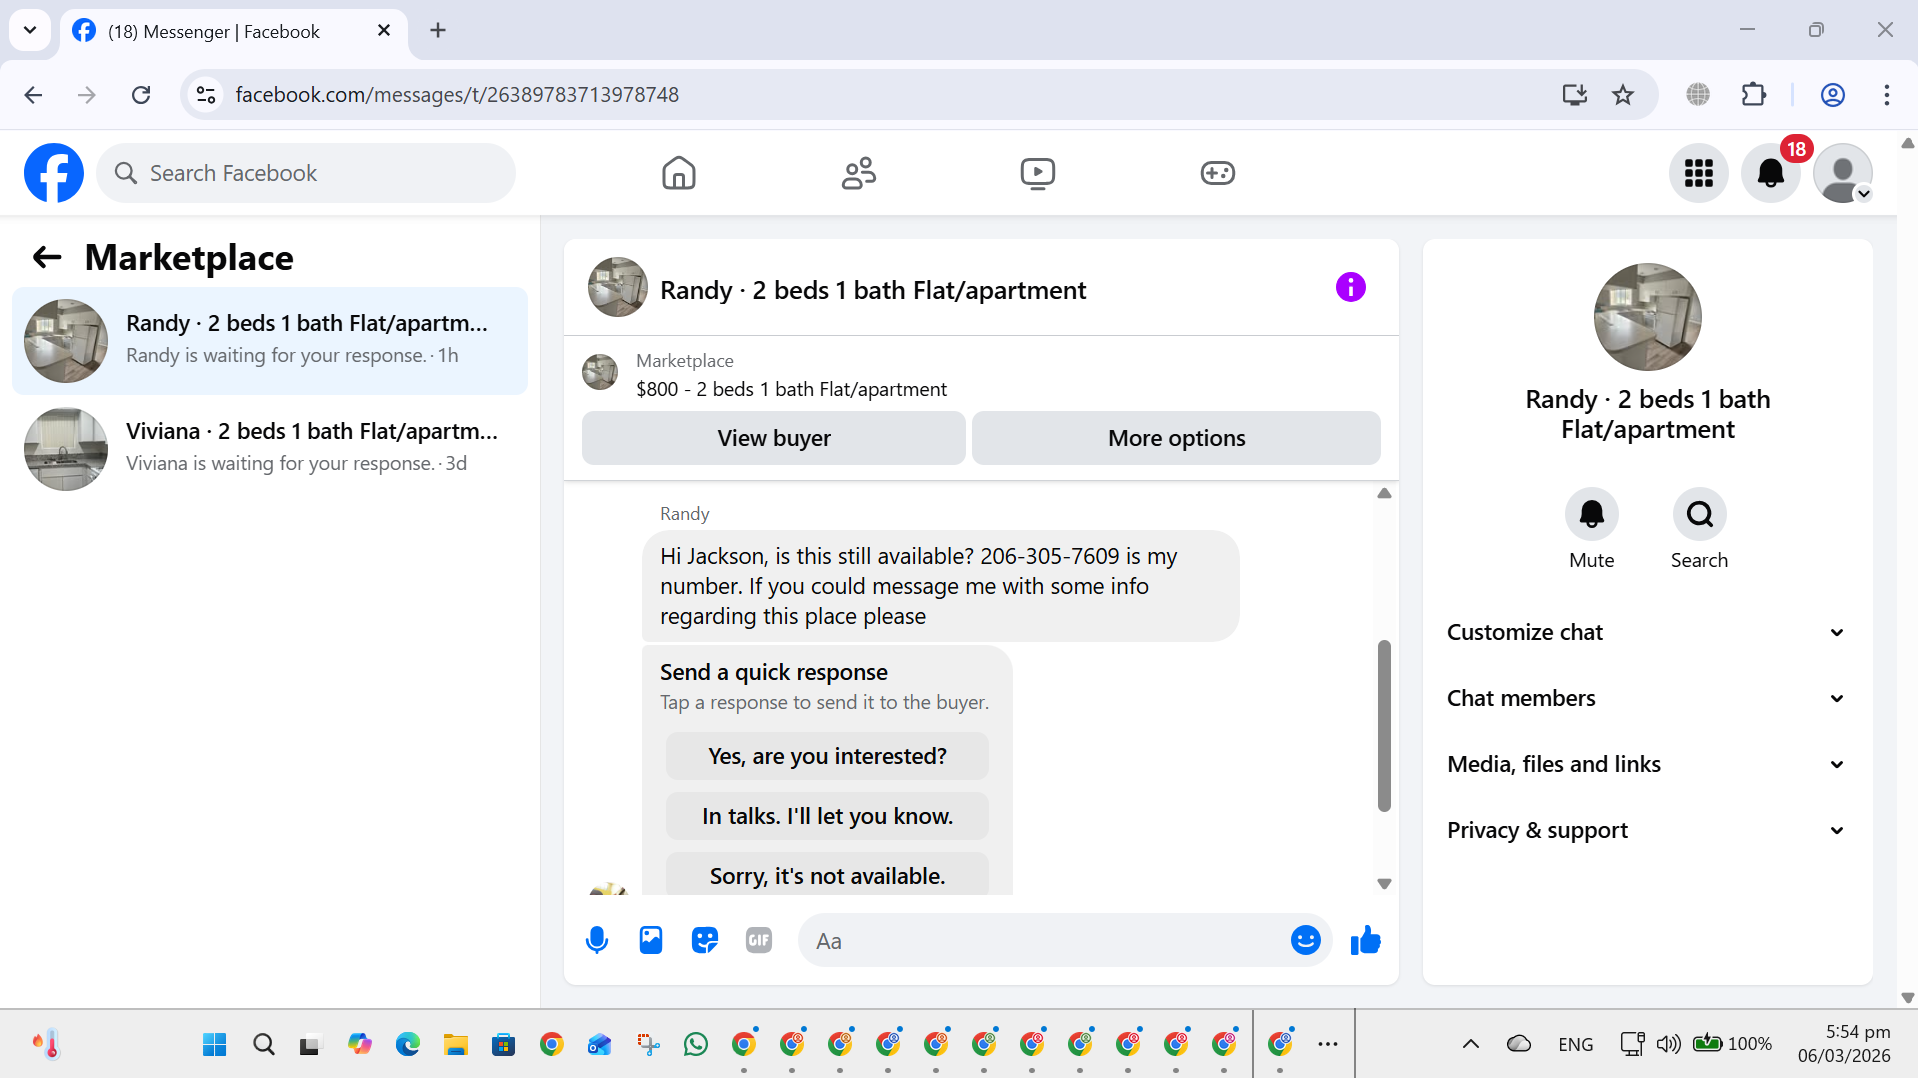Choose a sticker icon
1918x1078 pixels.
[704, 940]
